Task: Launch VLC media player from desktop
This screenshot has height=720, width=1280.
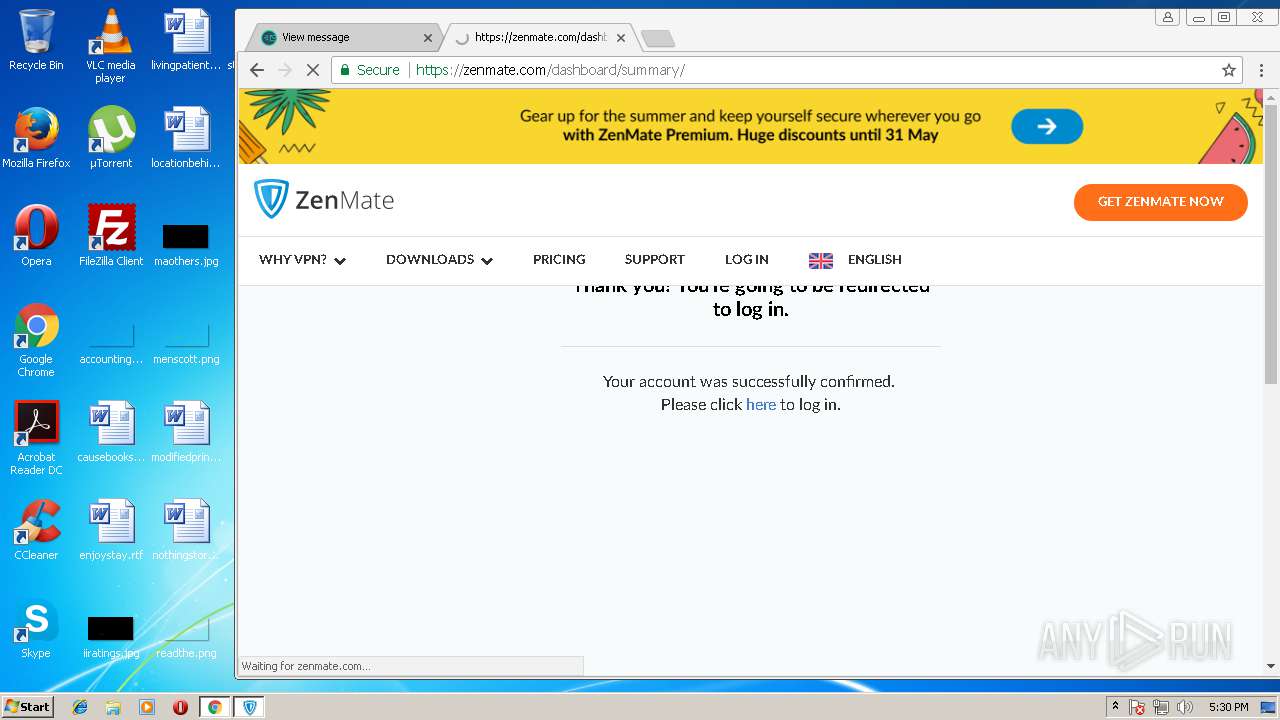Action: coord(110,46)
